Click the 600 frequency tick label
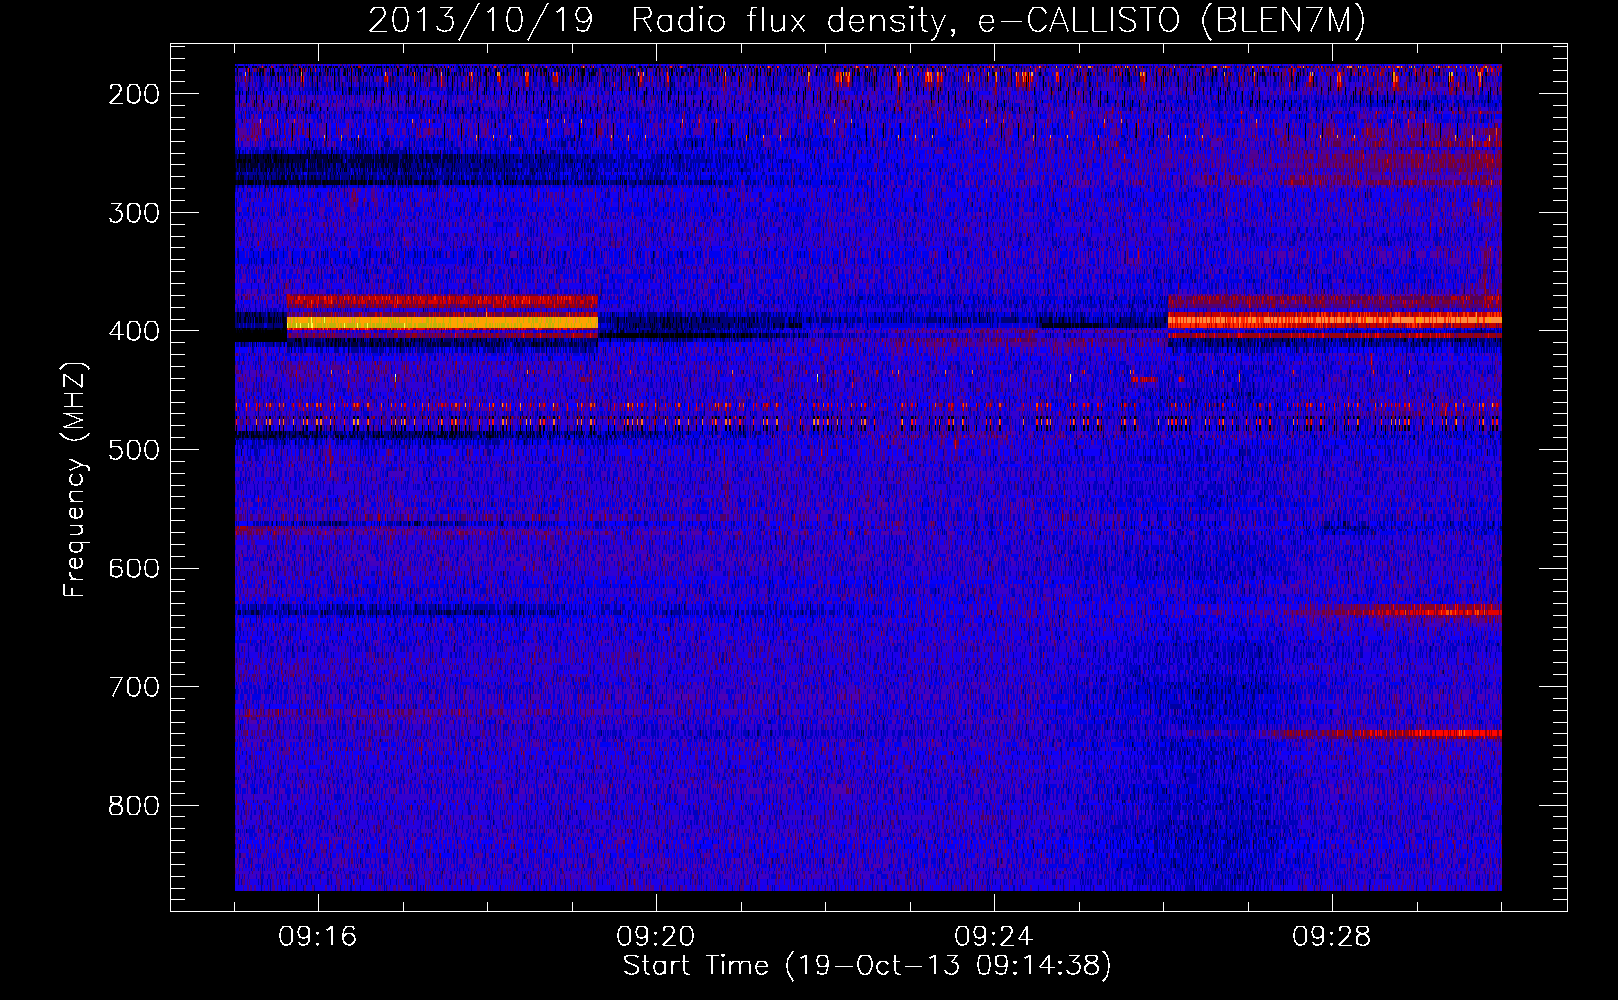 (x=133, y=568)
